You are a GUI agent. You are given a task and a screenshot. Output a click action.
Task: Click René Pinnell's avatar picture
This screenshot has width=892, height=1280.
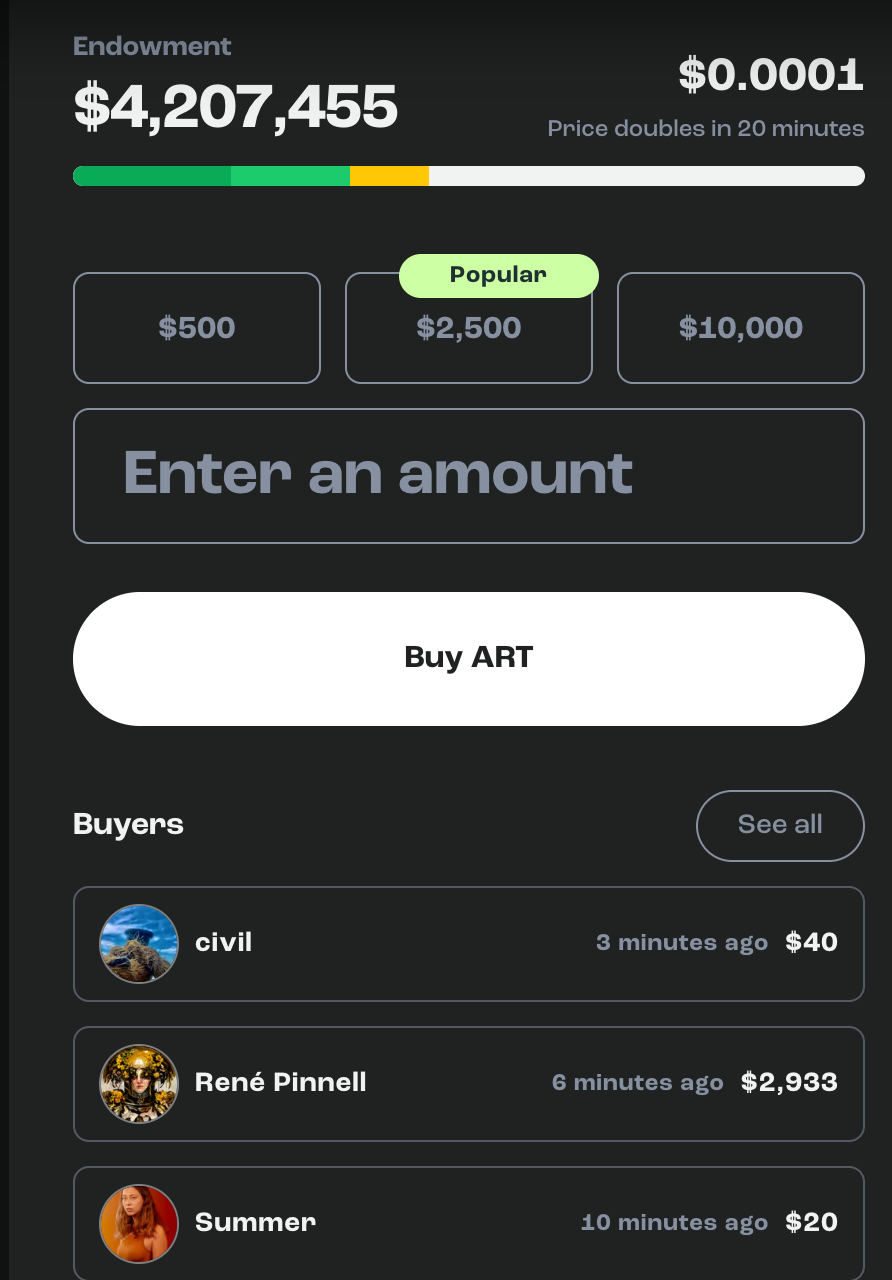139,1084
